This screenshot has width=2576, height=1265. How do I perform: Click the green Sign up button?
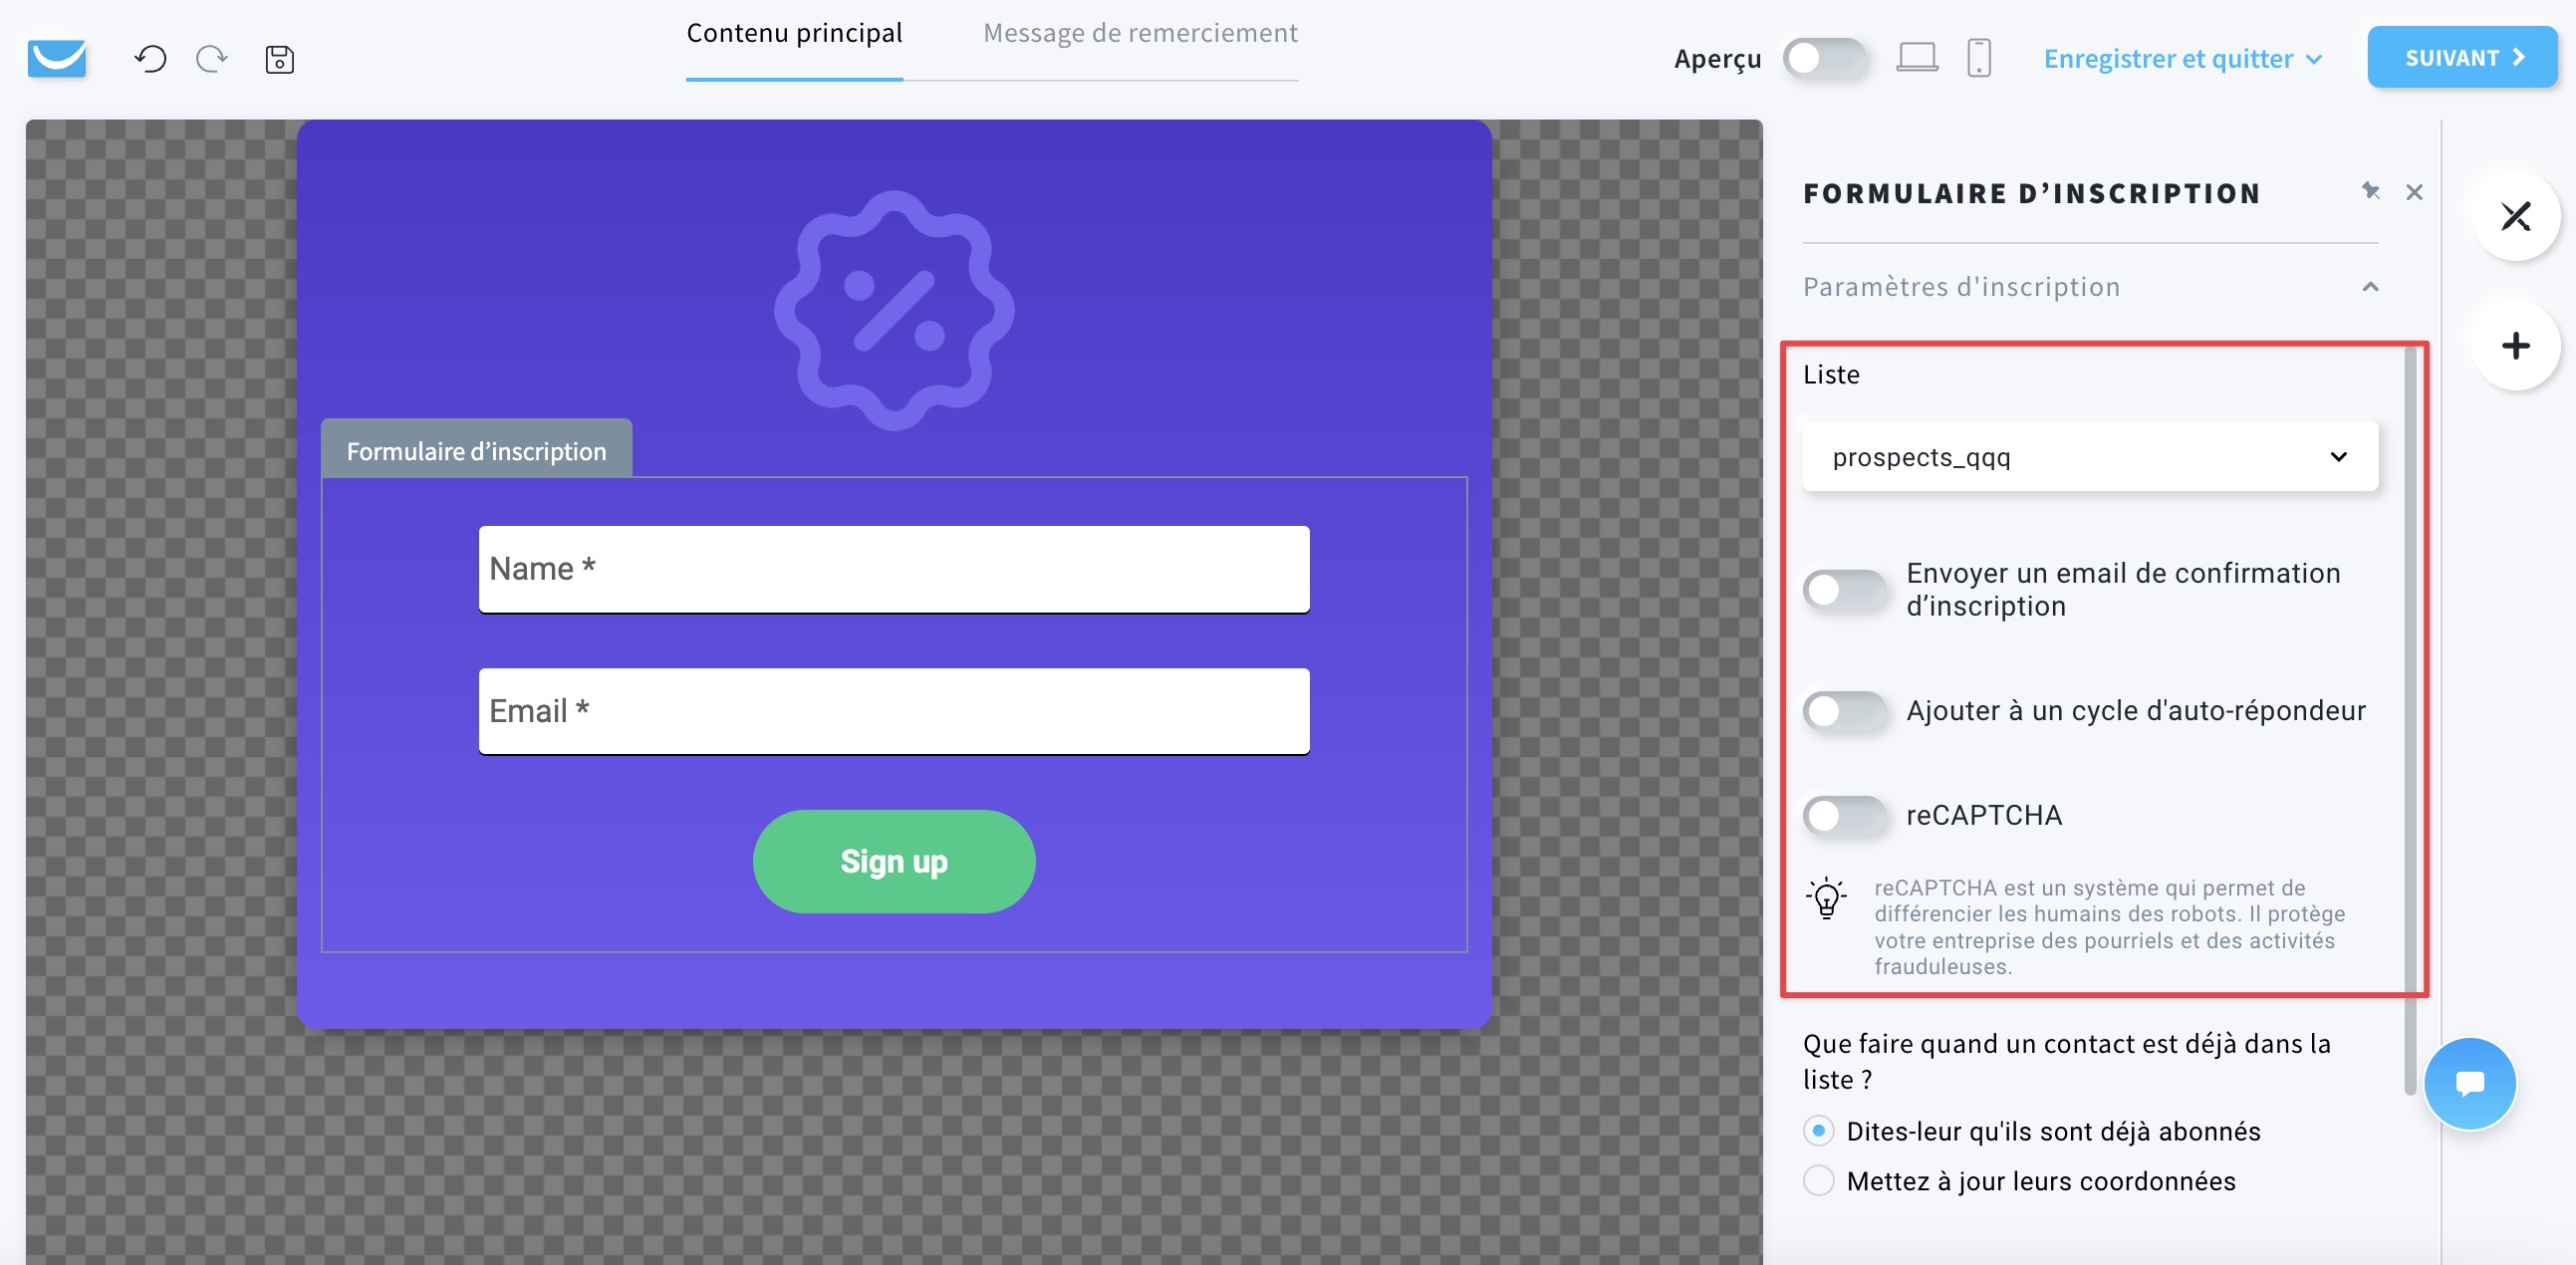[x=894, y=861]
